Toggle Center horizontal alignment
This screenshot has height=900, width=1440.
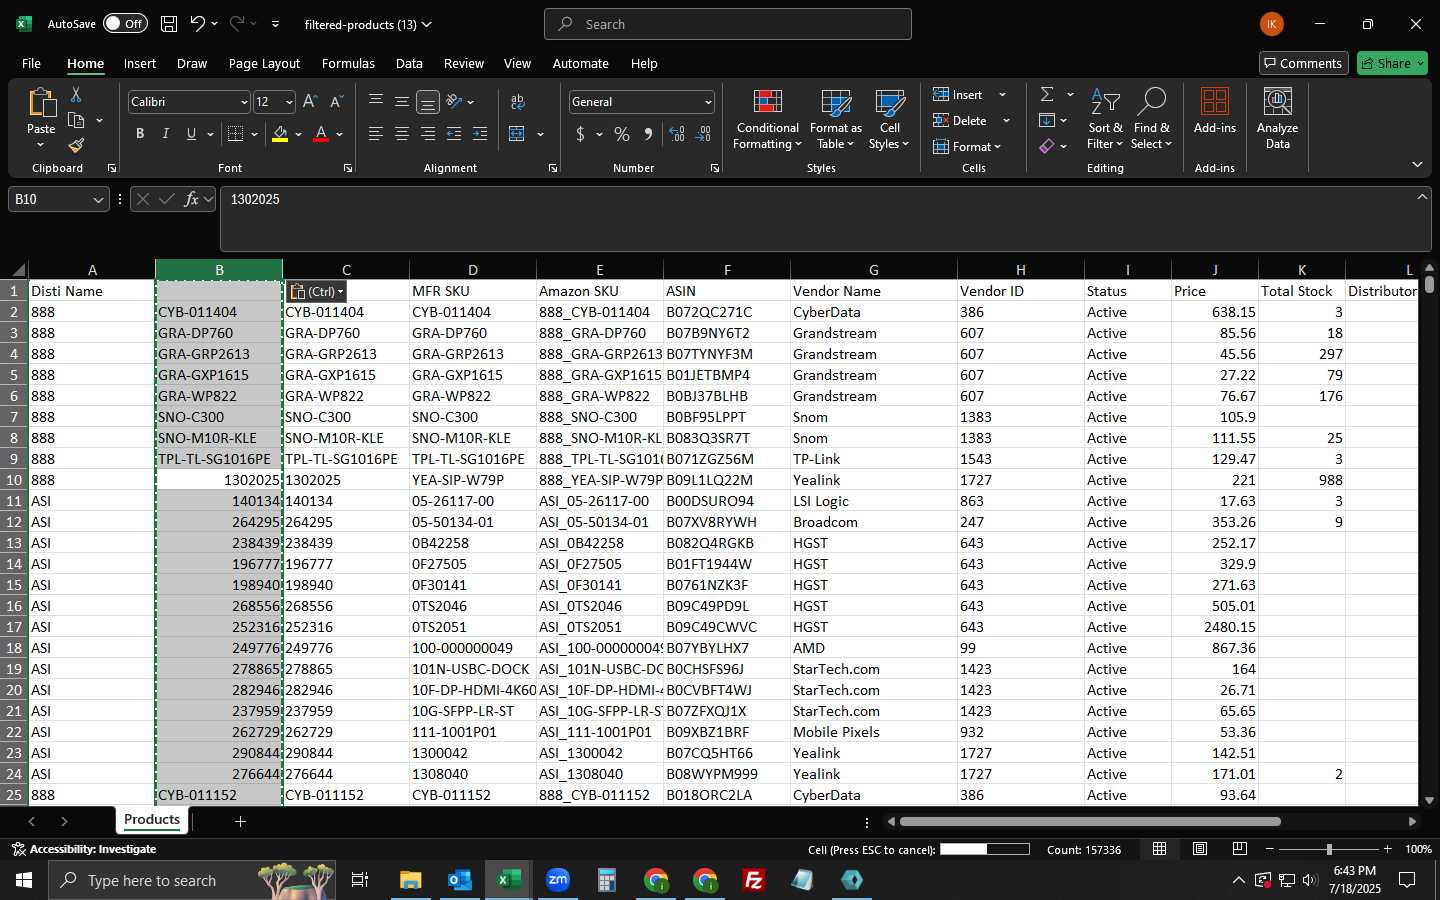tap(402, 134)
